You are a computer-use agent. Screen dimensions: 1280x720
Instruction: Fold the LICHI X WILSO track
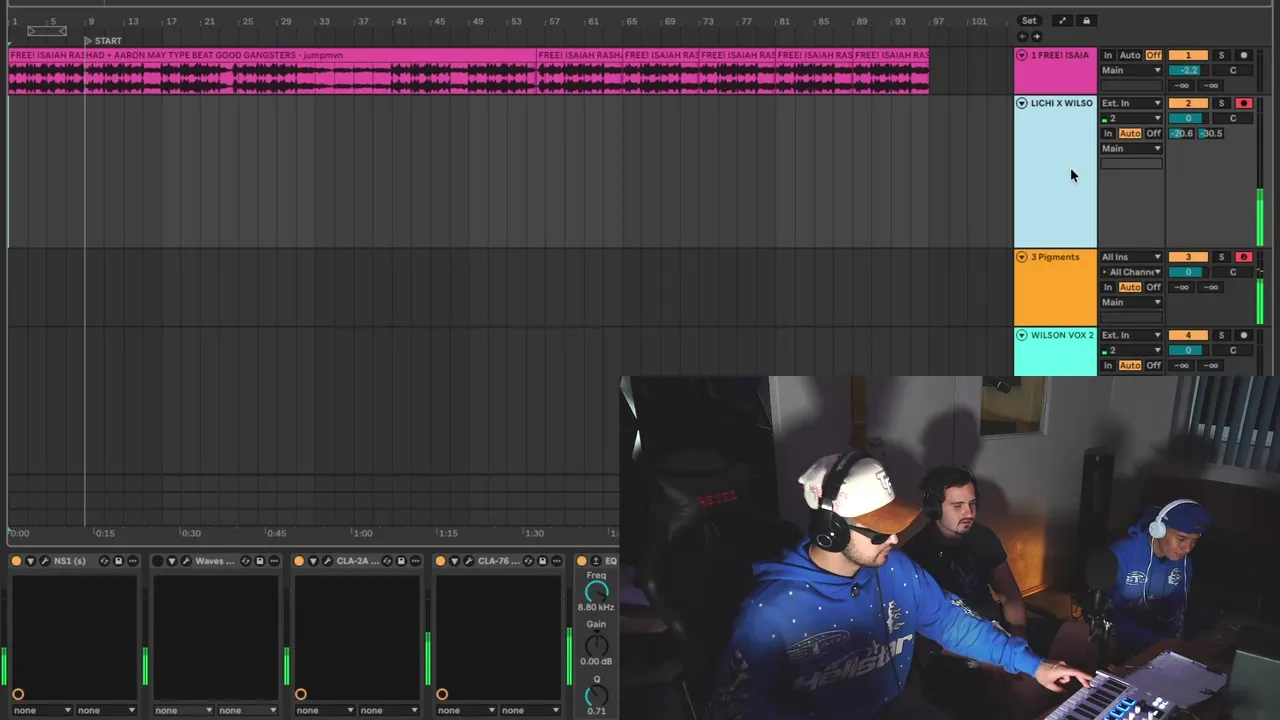pyautogui.click(x=1022, y=103)
